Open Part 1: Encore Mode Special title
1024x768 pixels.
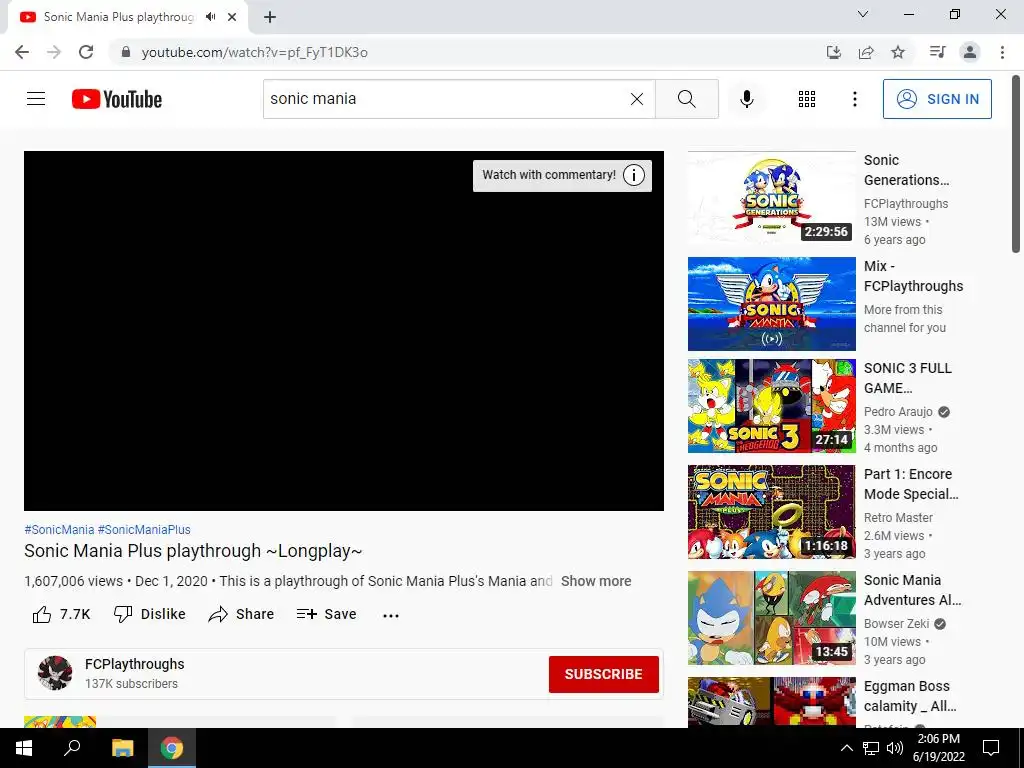click(x=911, y=484)
